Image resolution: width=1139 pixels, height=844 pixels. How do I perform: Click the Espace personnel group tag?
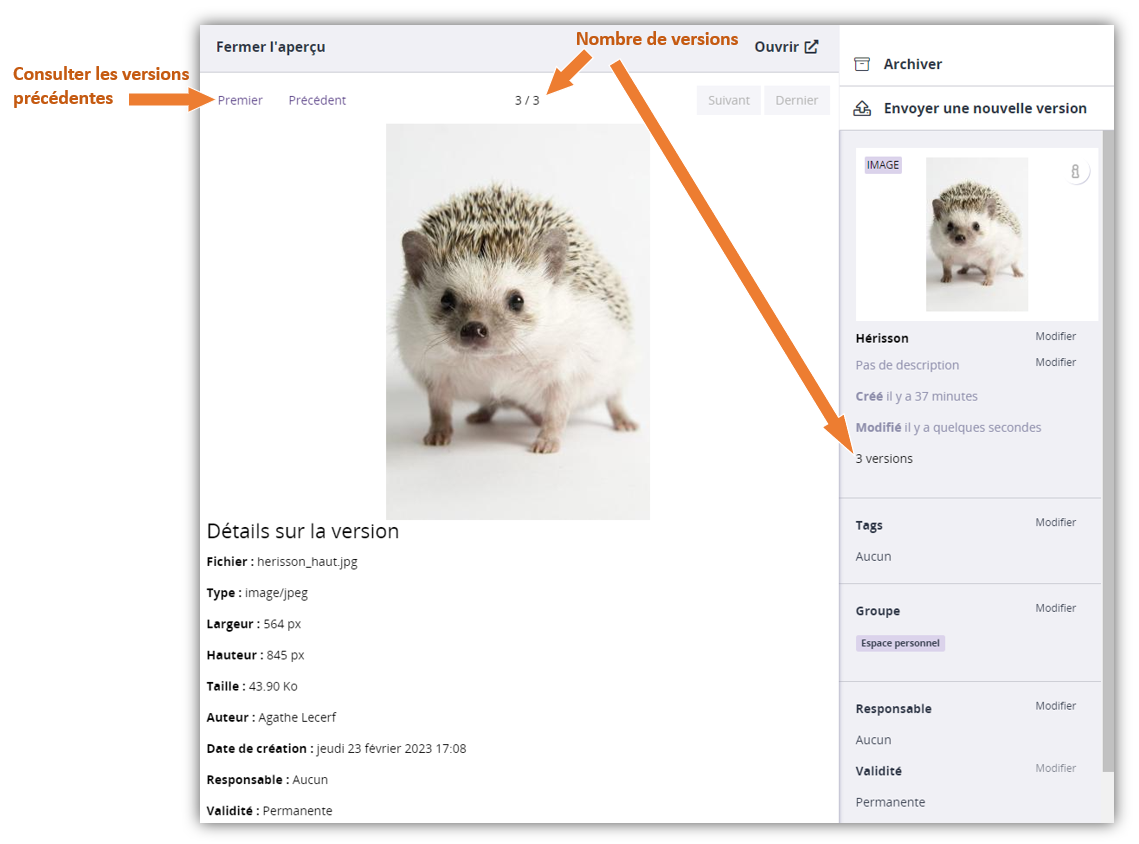point(900,643)
